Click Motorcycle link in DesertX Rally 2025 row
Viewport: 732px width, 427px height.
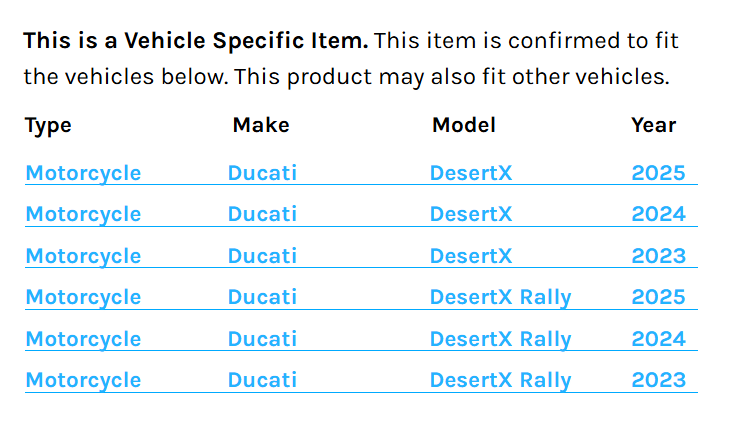click(x=83, y=297)
